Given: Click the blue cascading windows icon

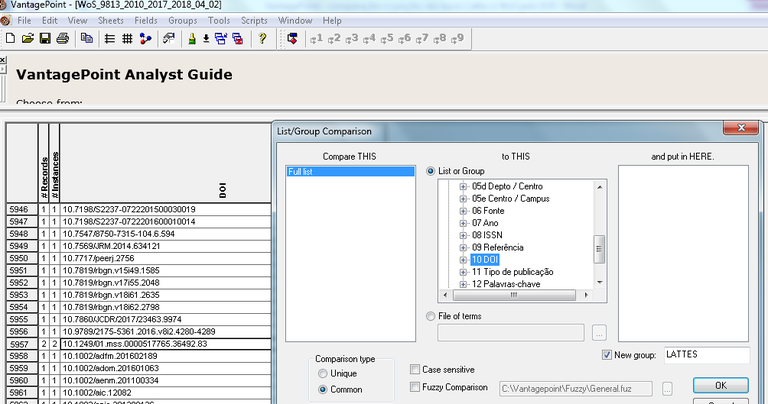Looking at the screenshot, I should (x=221, y=38).
